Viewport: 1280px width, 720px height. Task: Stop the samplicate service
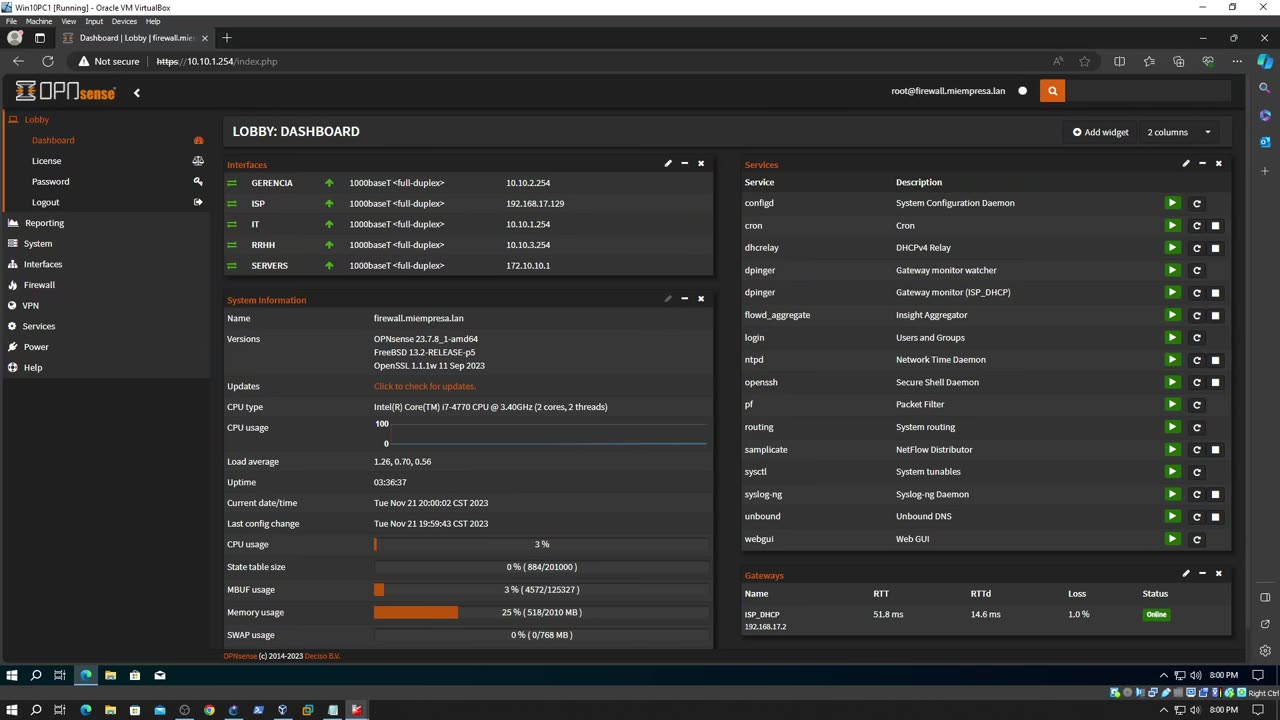point(1216,450)
